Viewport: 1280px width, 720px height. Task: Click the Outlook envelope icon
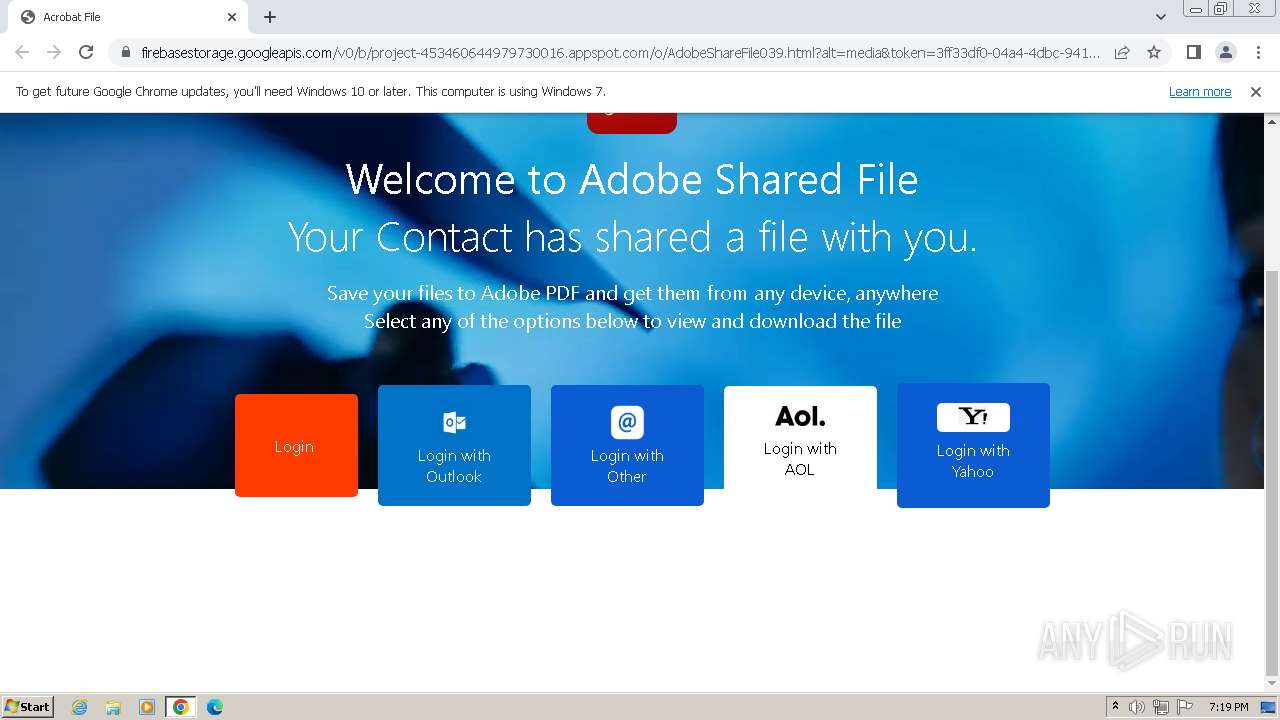click(x=454, y=422)
